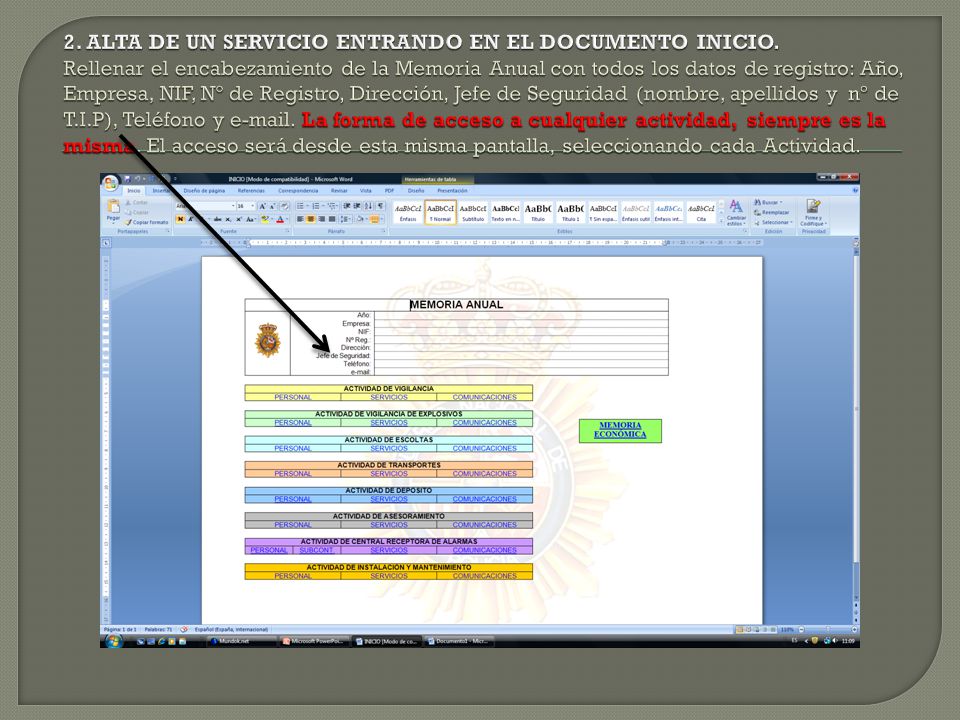
Task: Open the Fuente dialog launcher
Action: [287, 231]
